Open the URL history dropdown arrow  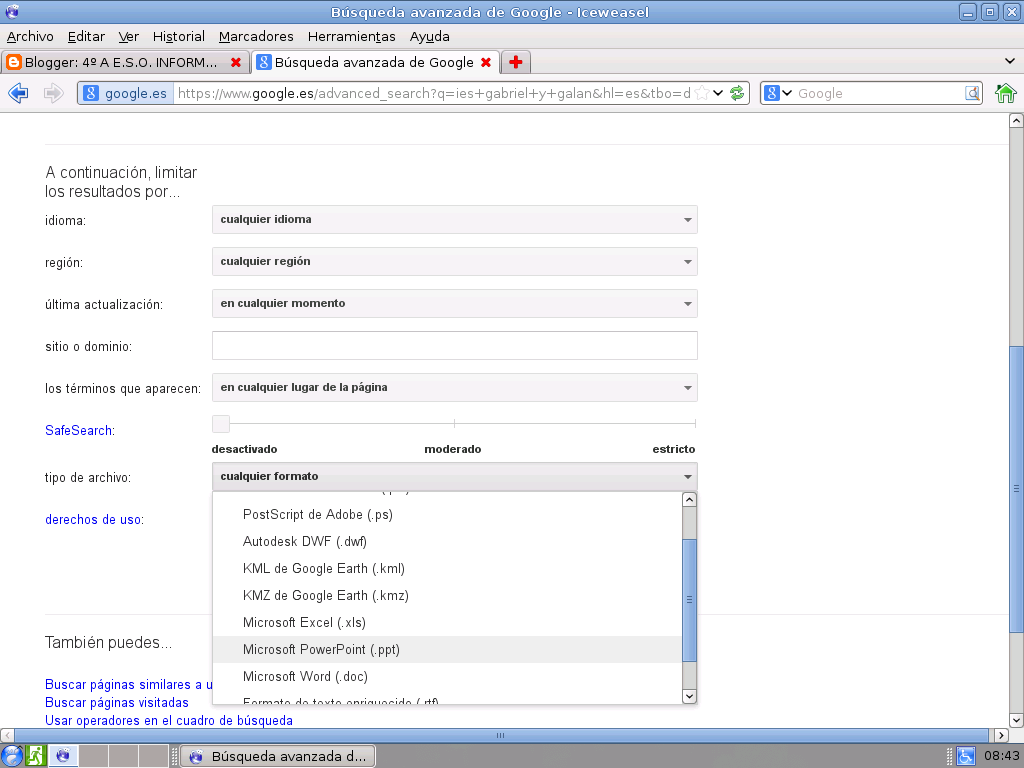718,93
